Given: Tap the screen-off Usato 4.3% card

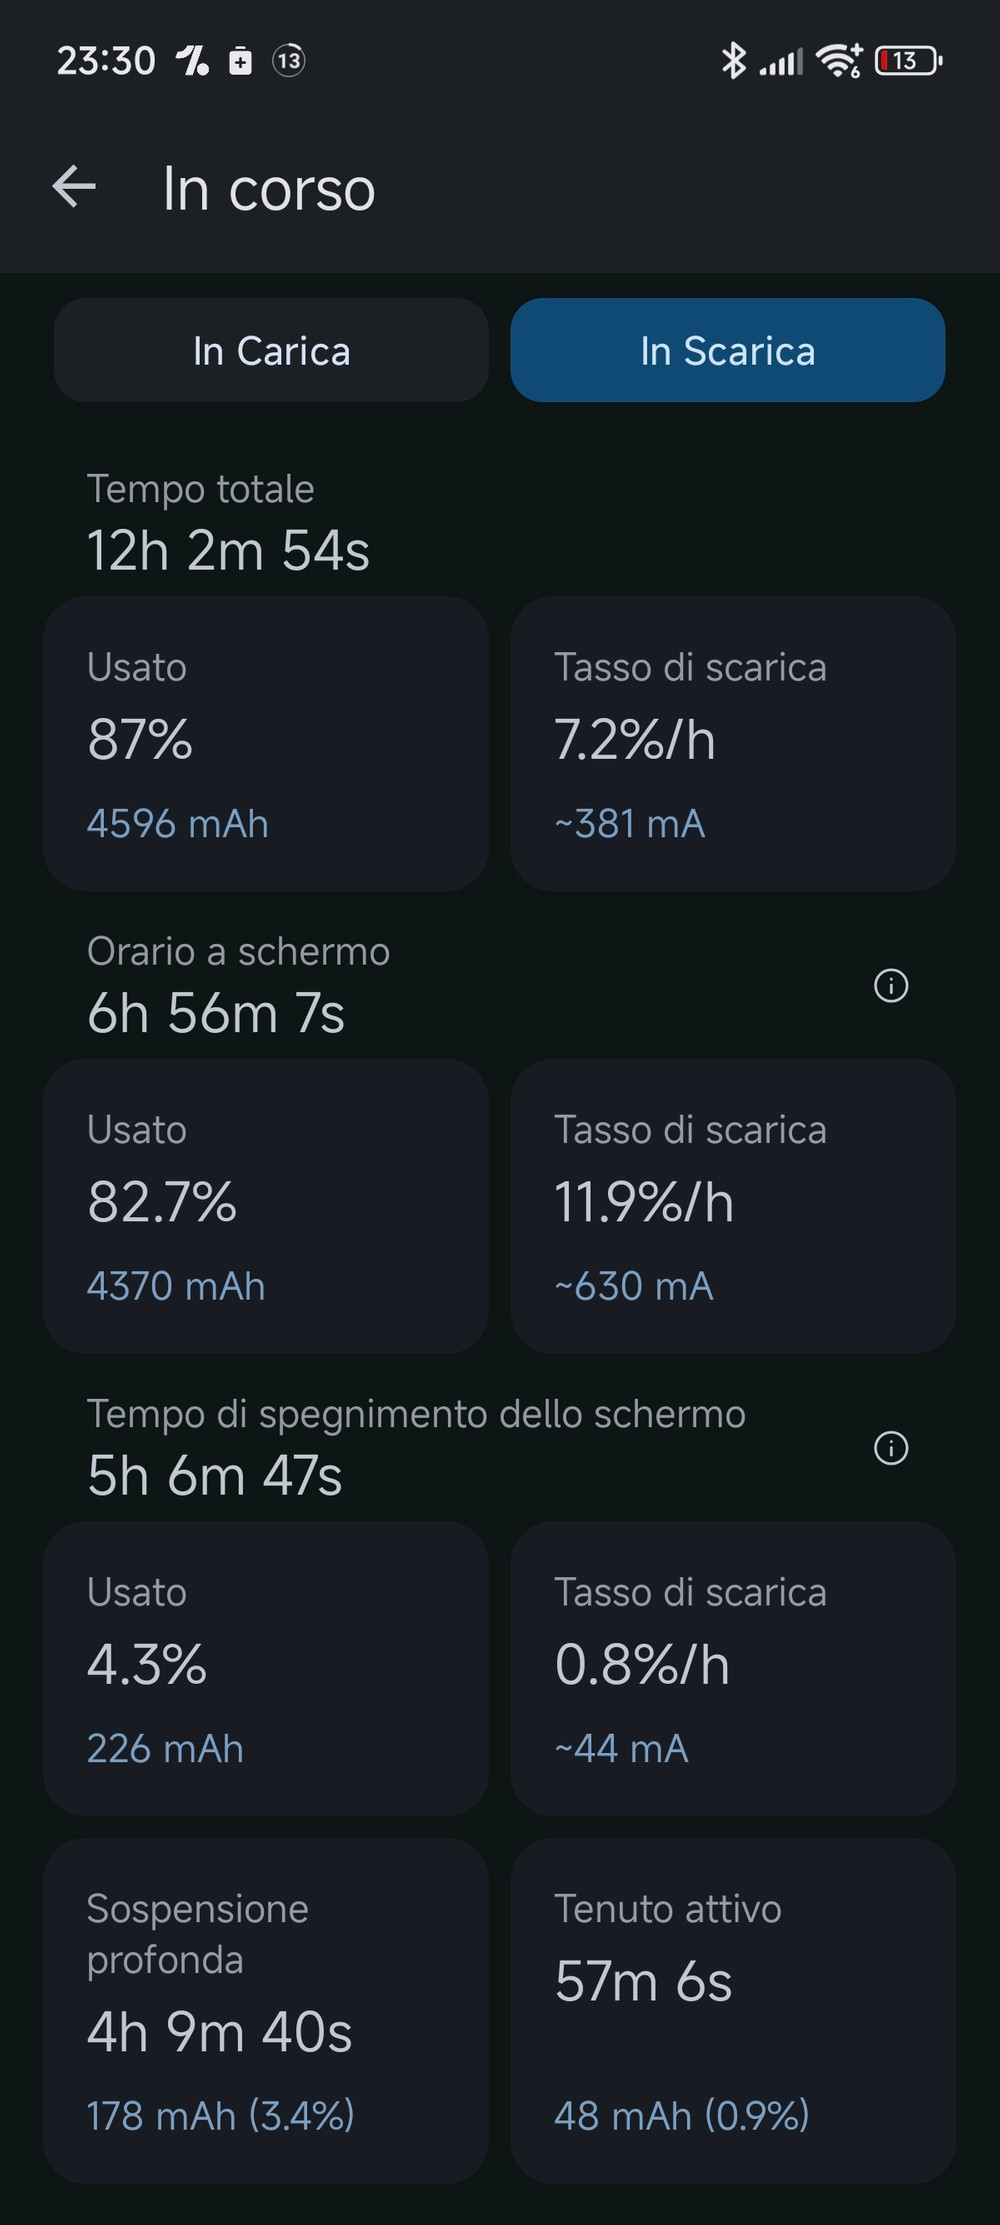Looking at the screenshot, I should click(x=266, y=1668).
